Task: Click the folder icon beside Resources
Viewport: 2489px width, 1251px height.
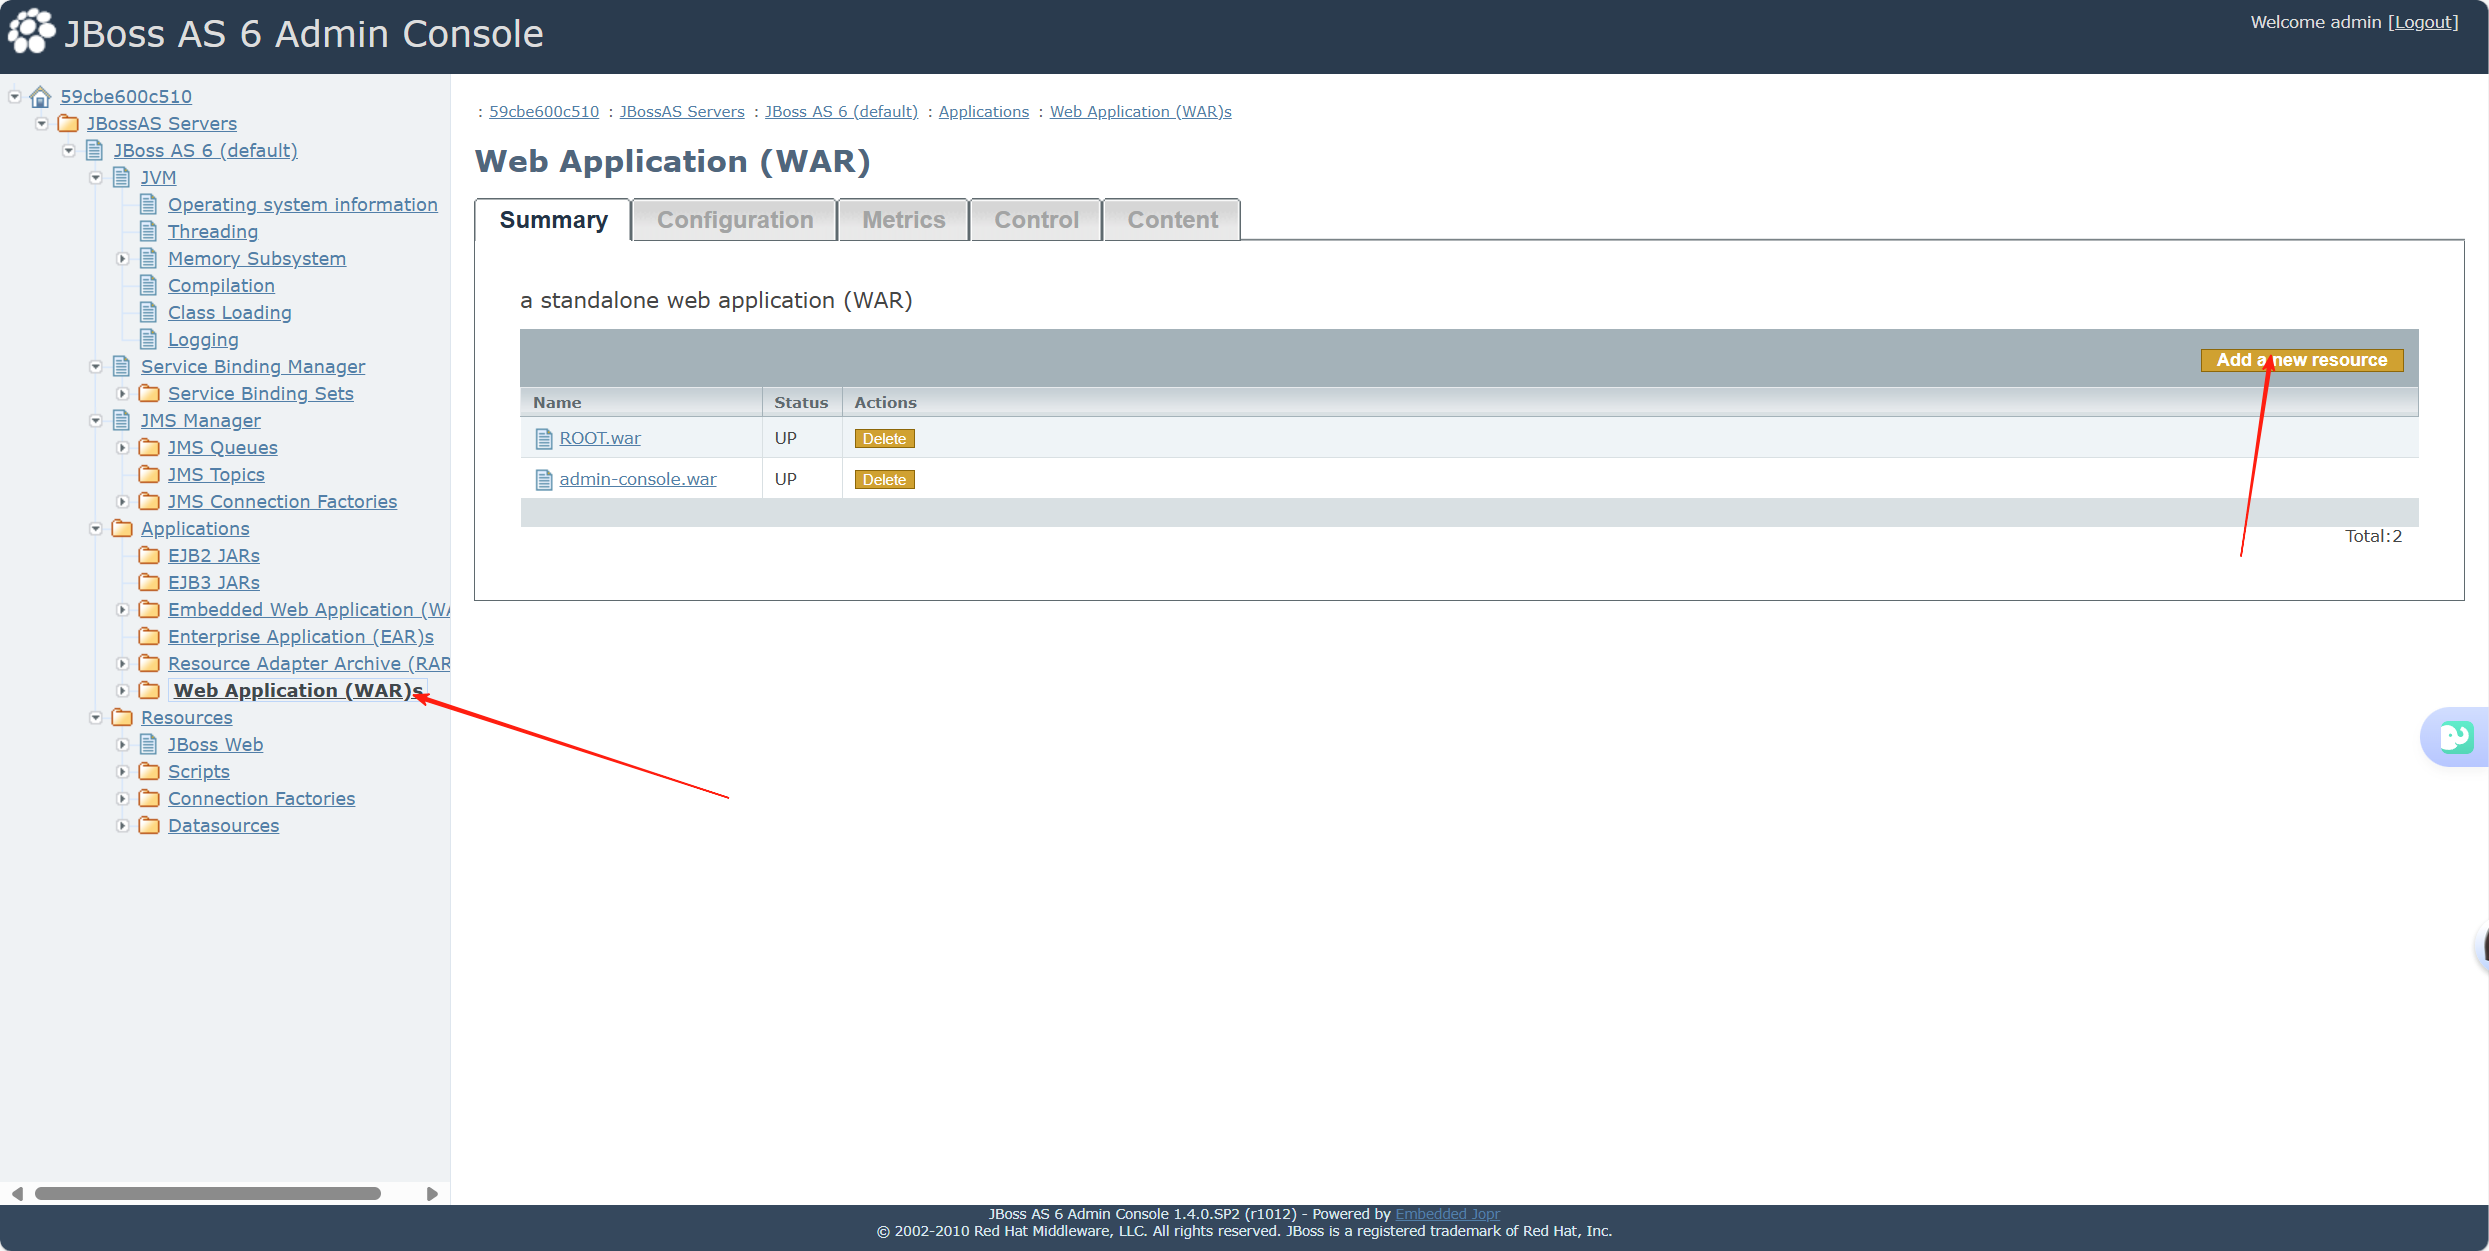Action: pyautogui.click(x=122, y=717)
